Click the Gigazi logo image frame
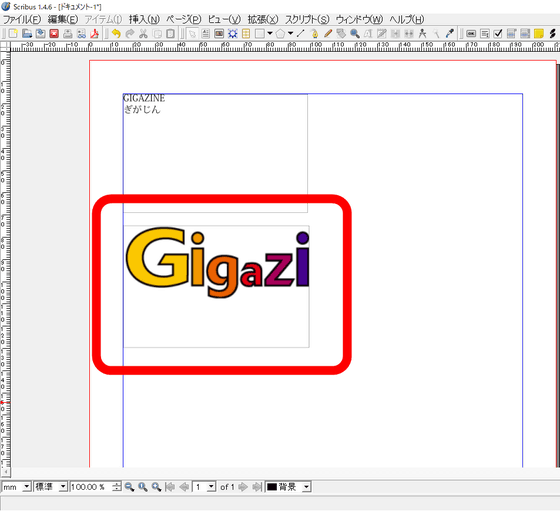Viewport: 560px width, 511px height. (216, 286)
